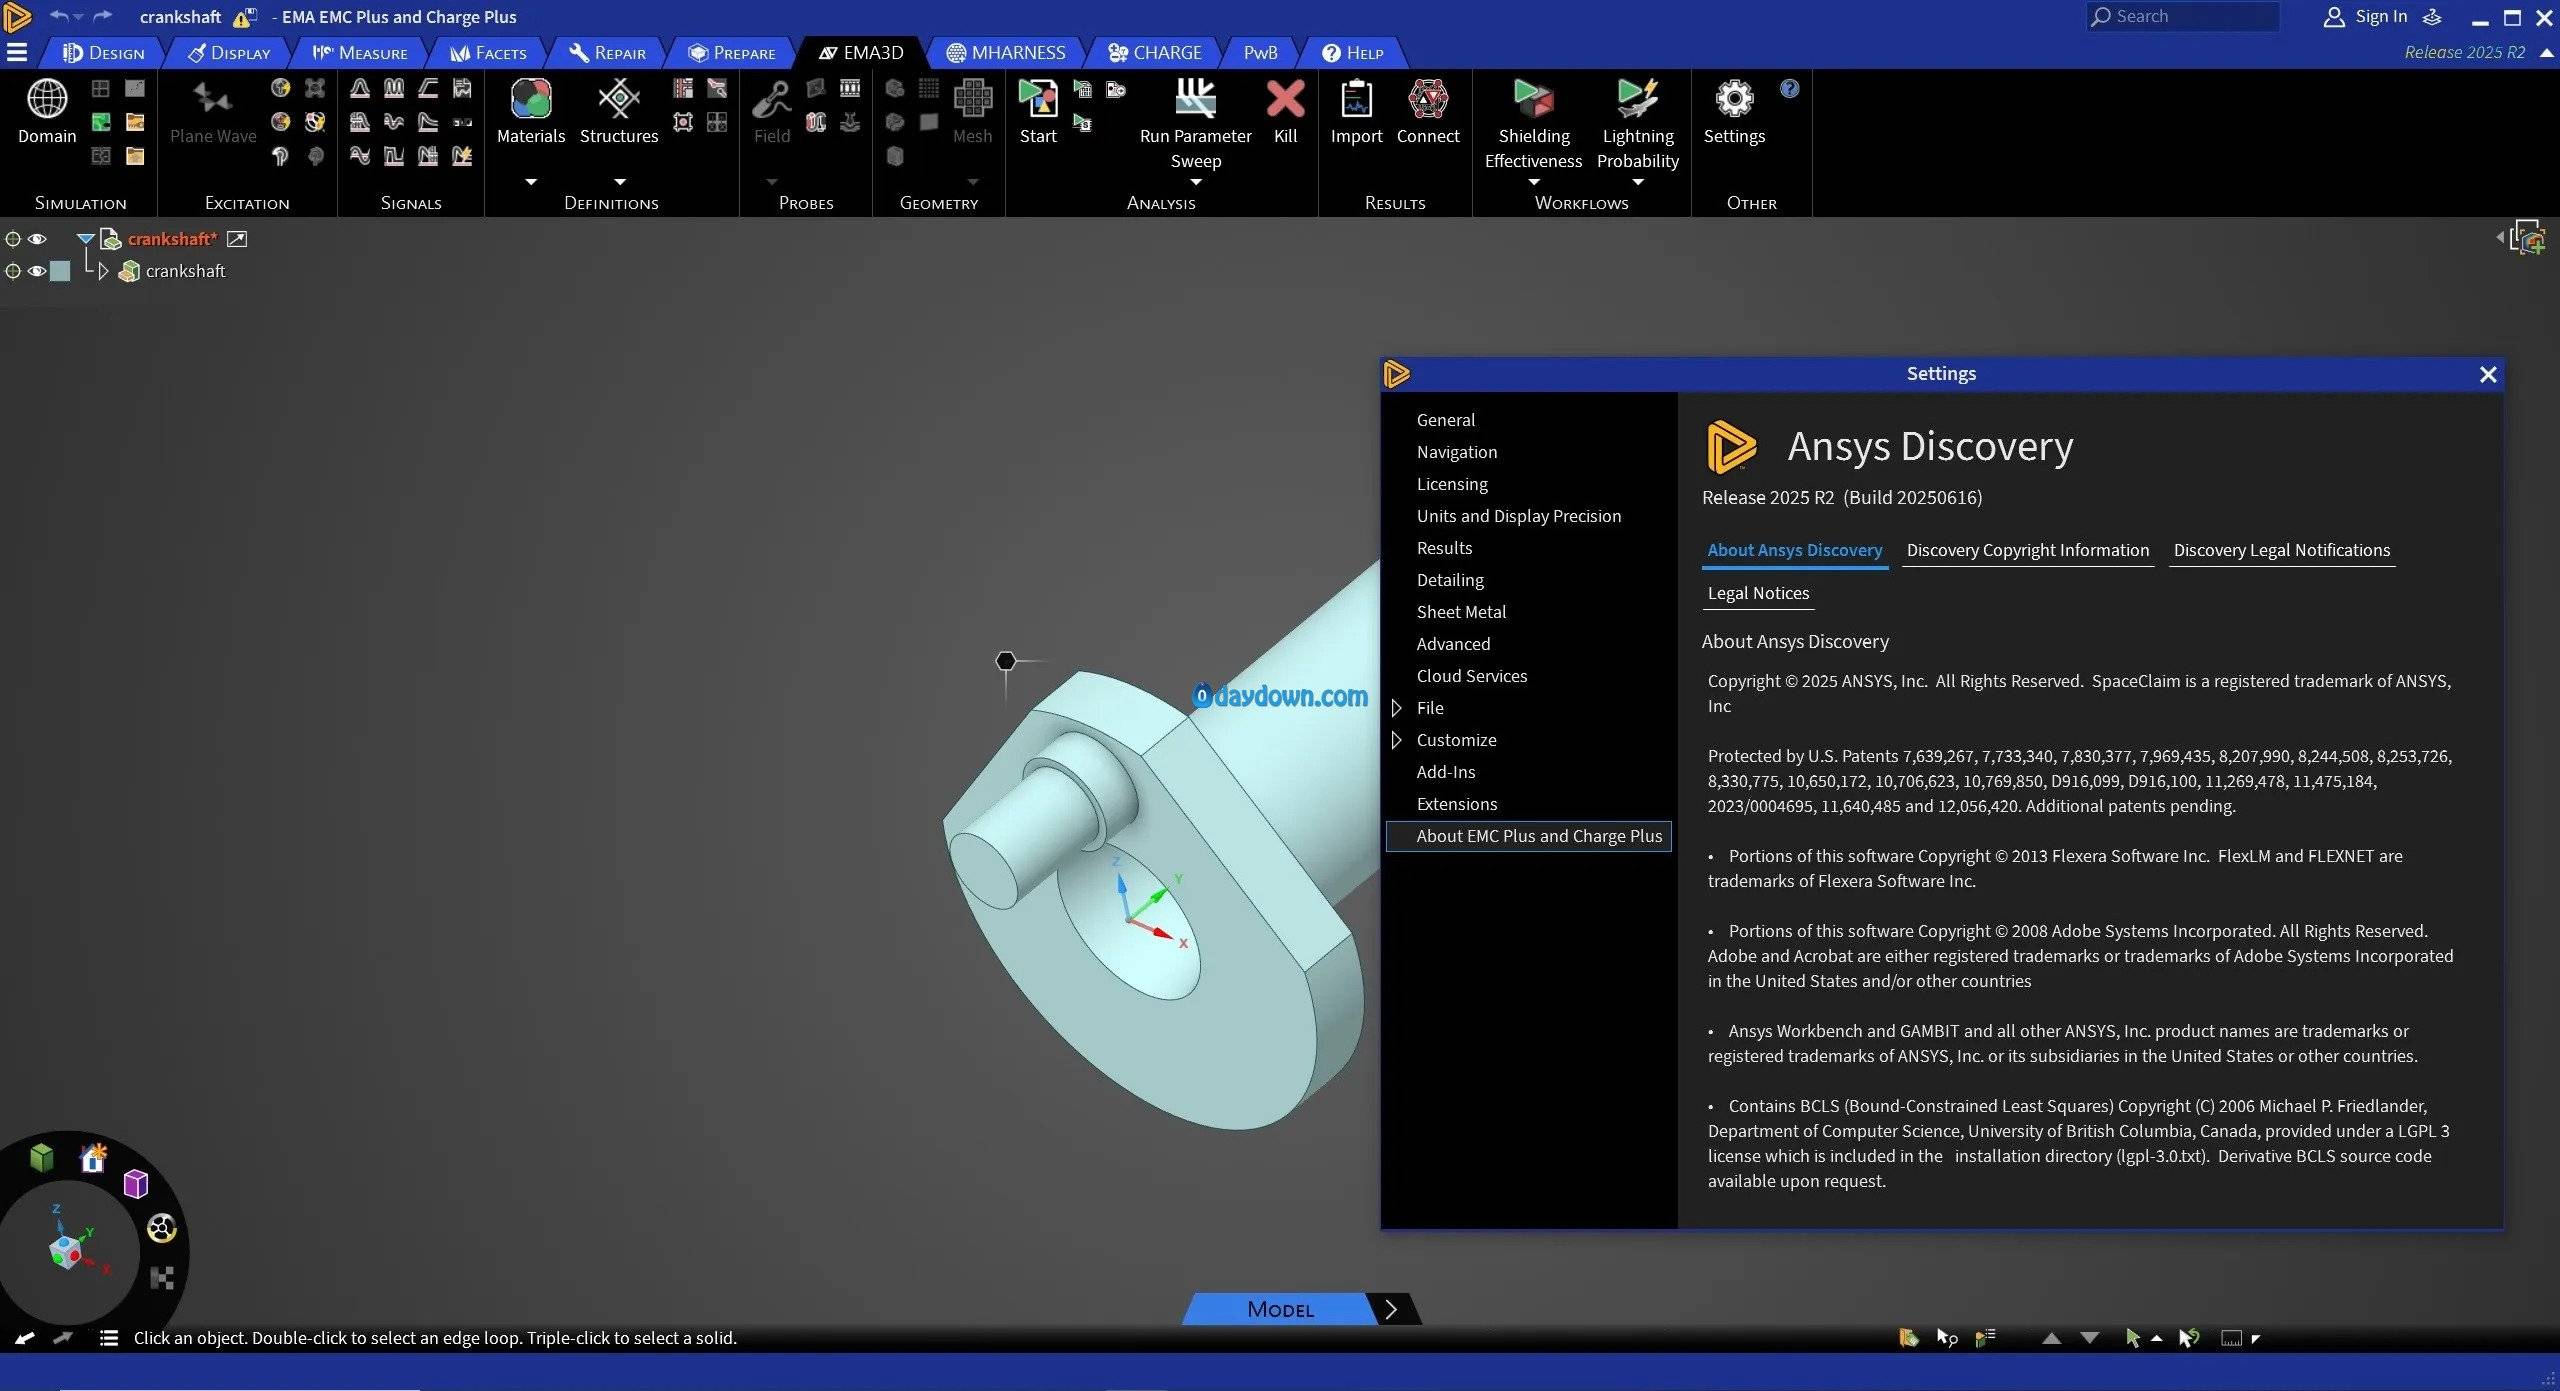Select Licensing in the settings list
This screenshot has height=1391, width=2560.
tap(1452, 484)
